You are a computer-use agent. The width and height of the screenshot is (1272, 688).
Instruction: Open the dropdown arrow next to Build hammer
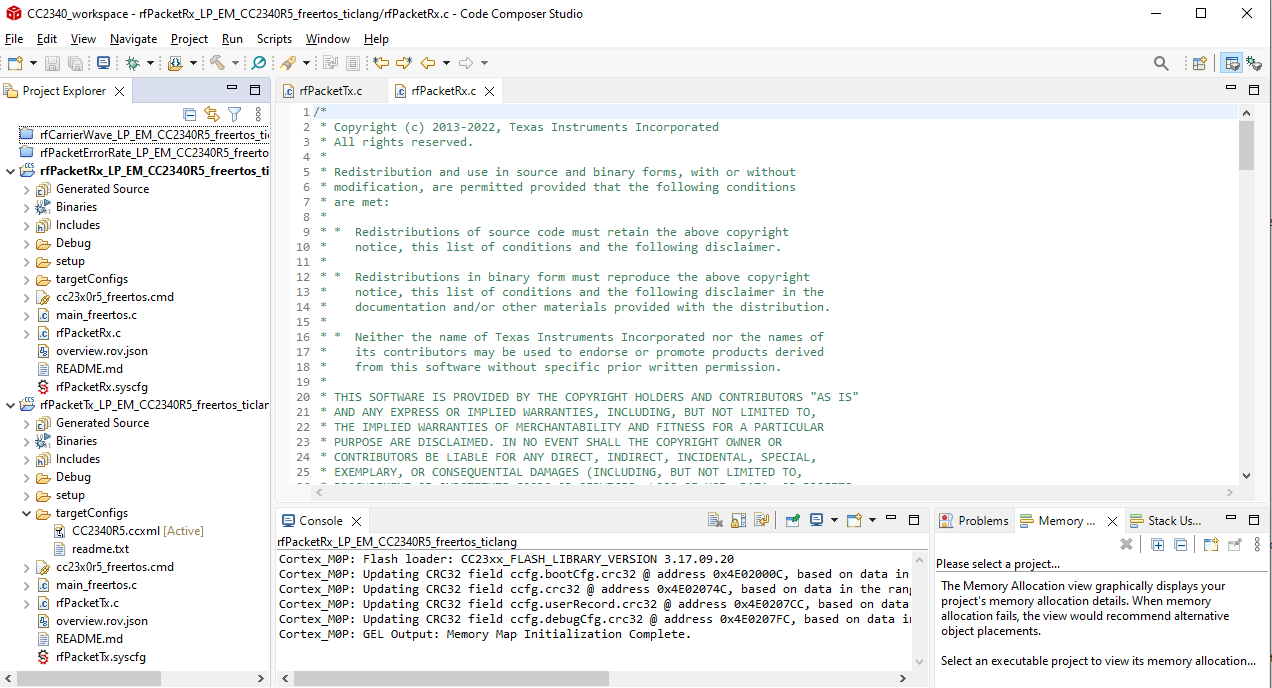(x=235, y=63)
